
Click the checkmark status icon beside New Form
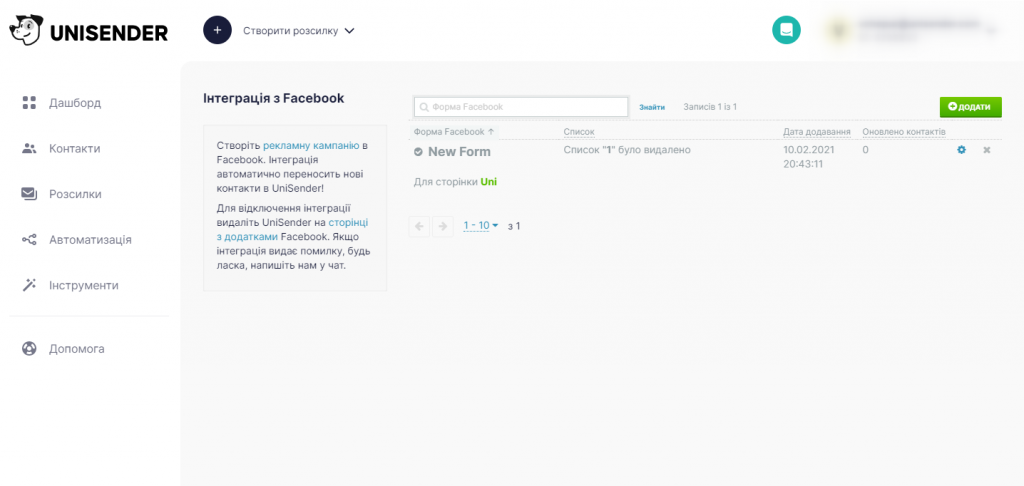click(419, 152)
